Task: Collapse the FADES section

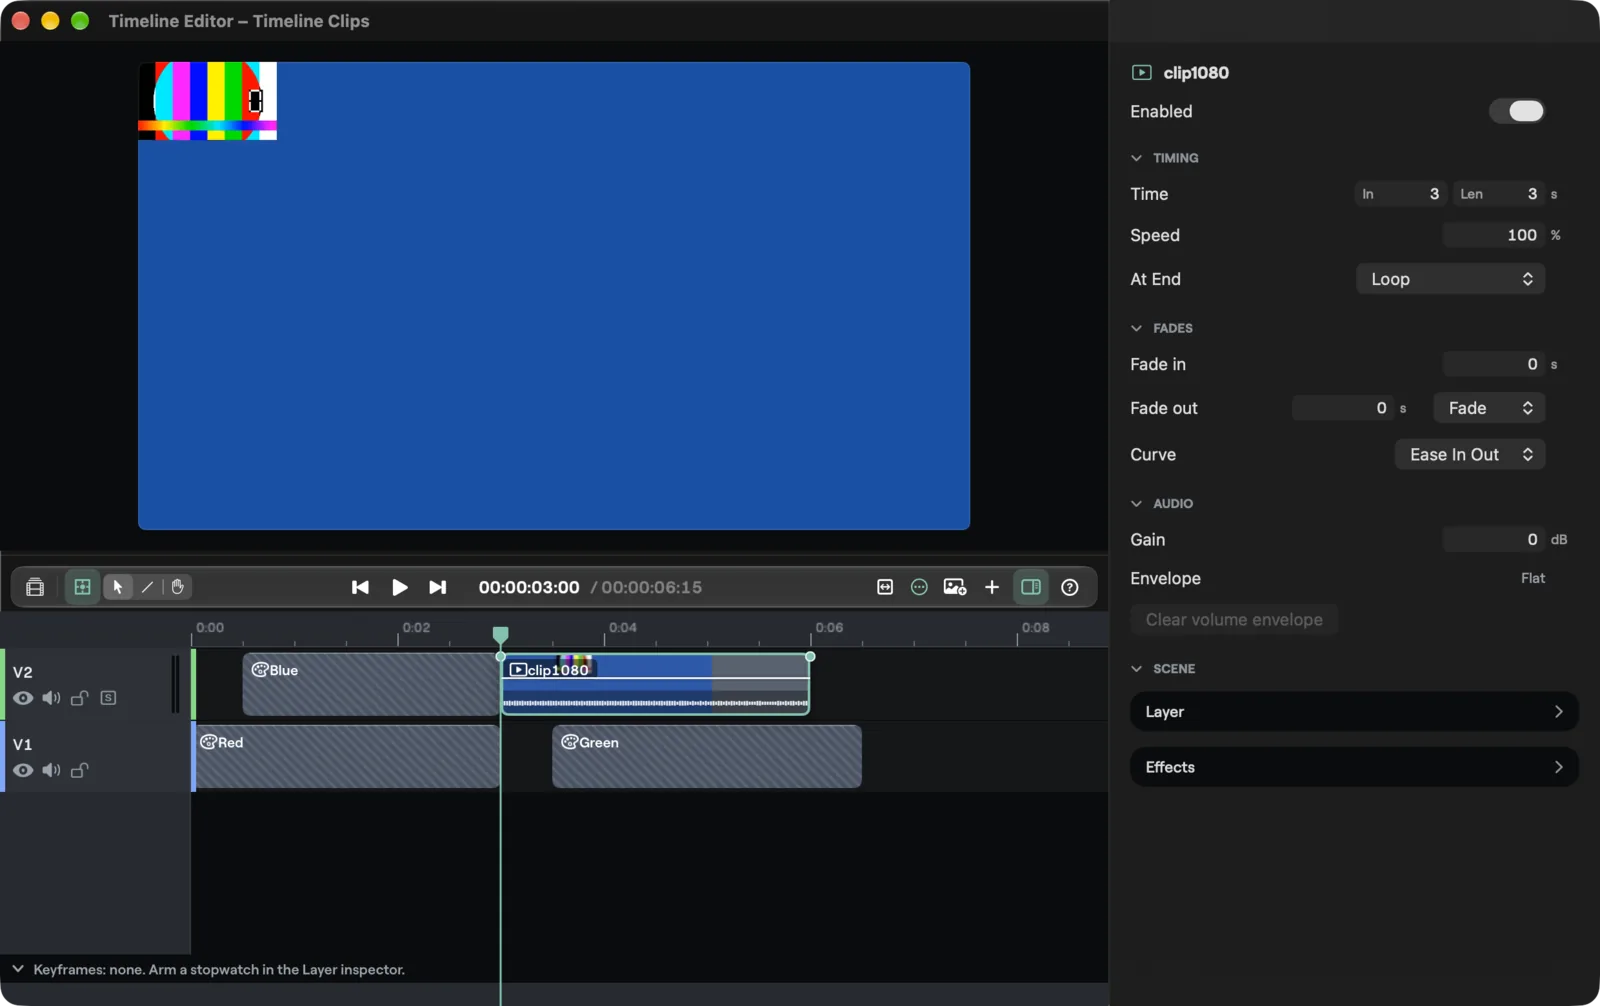Action: 1136,328
